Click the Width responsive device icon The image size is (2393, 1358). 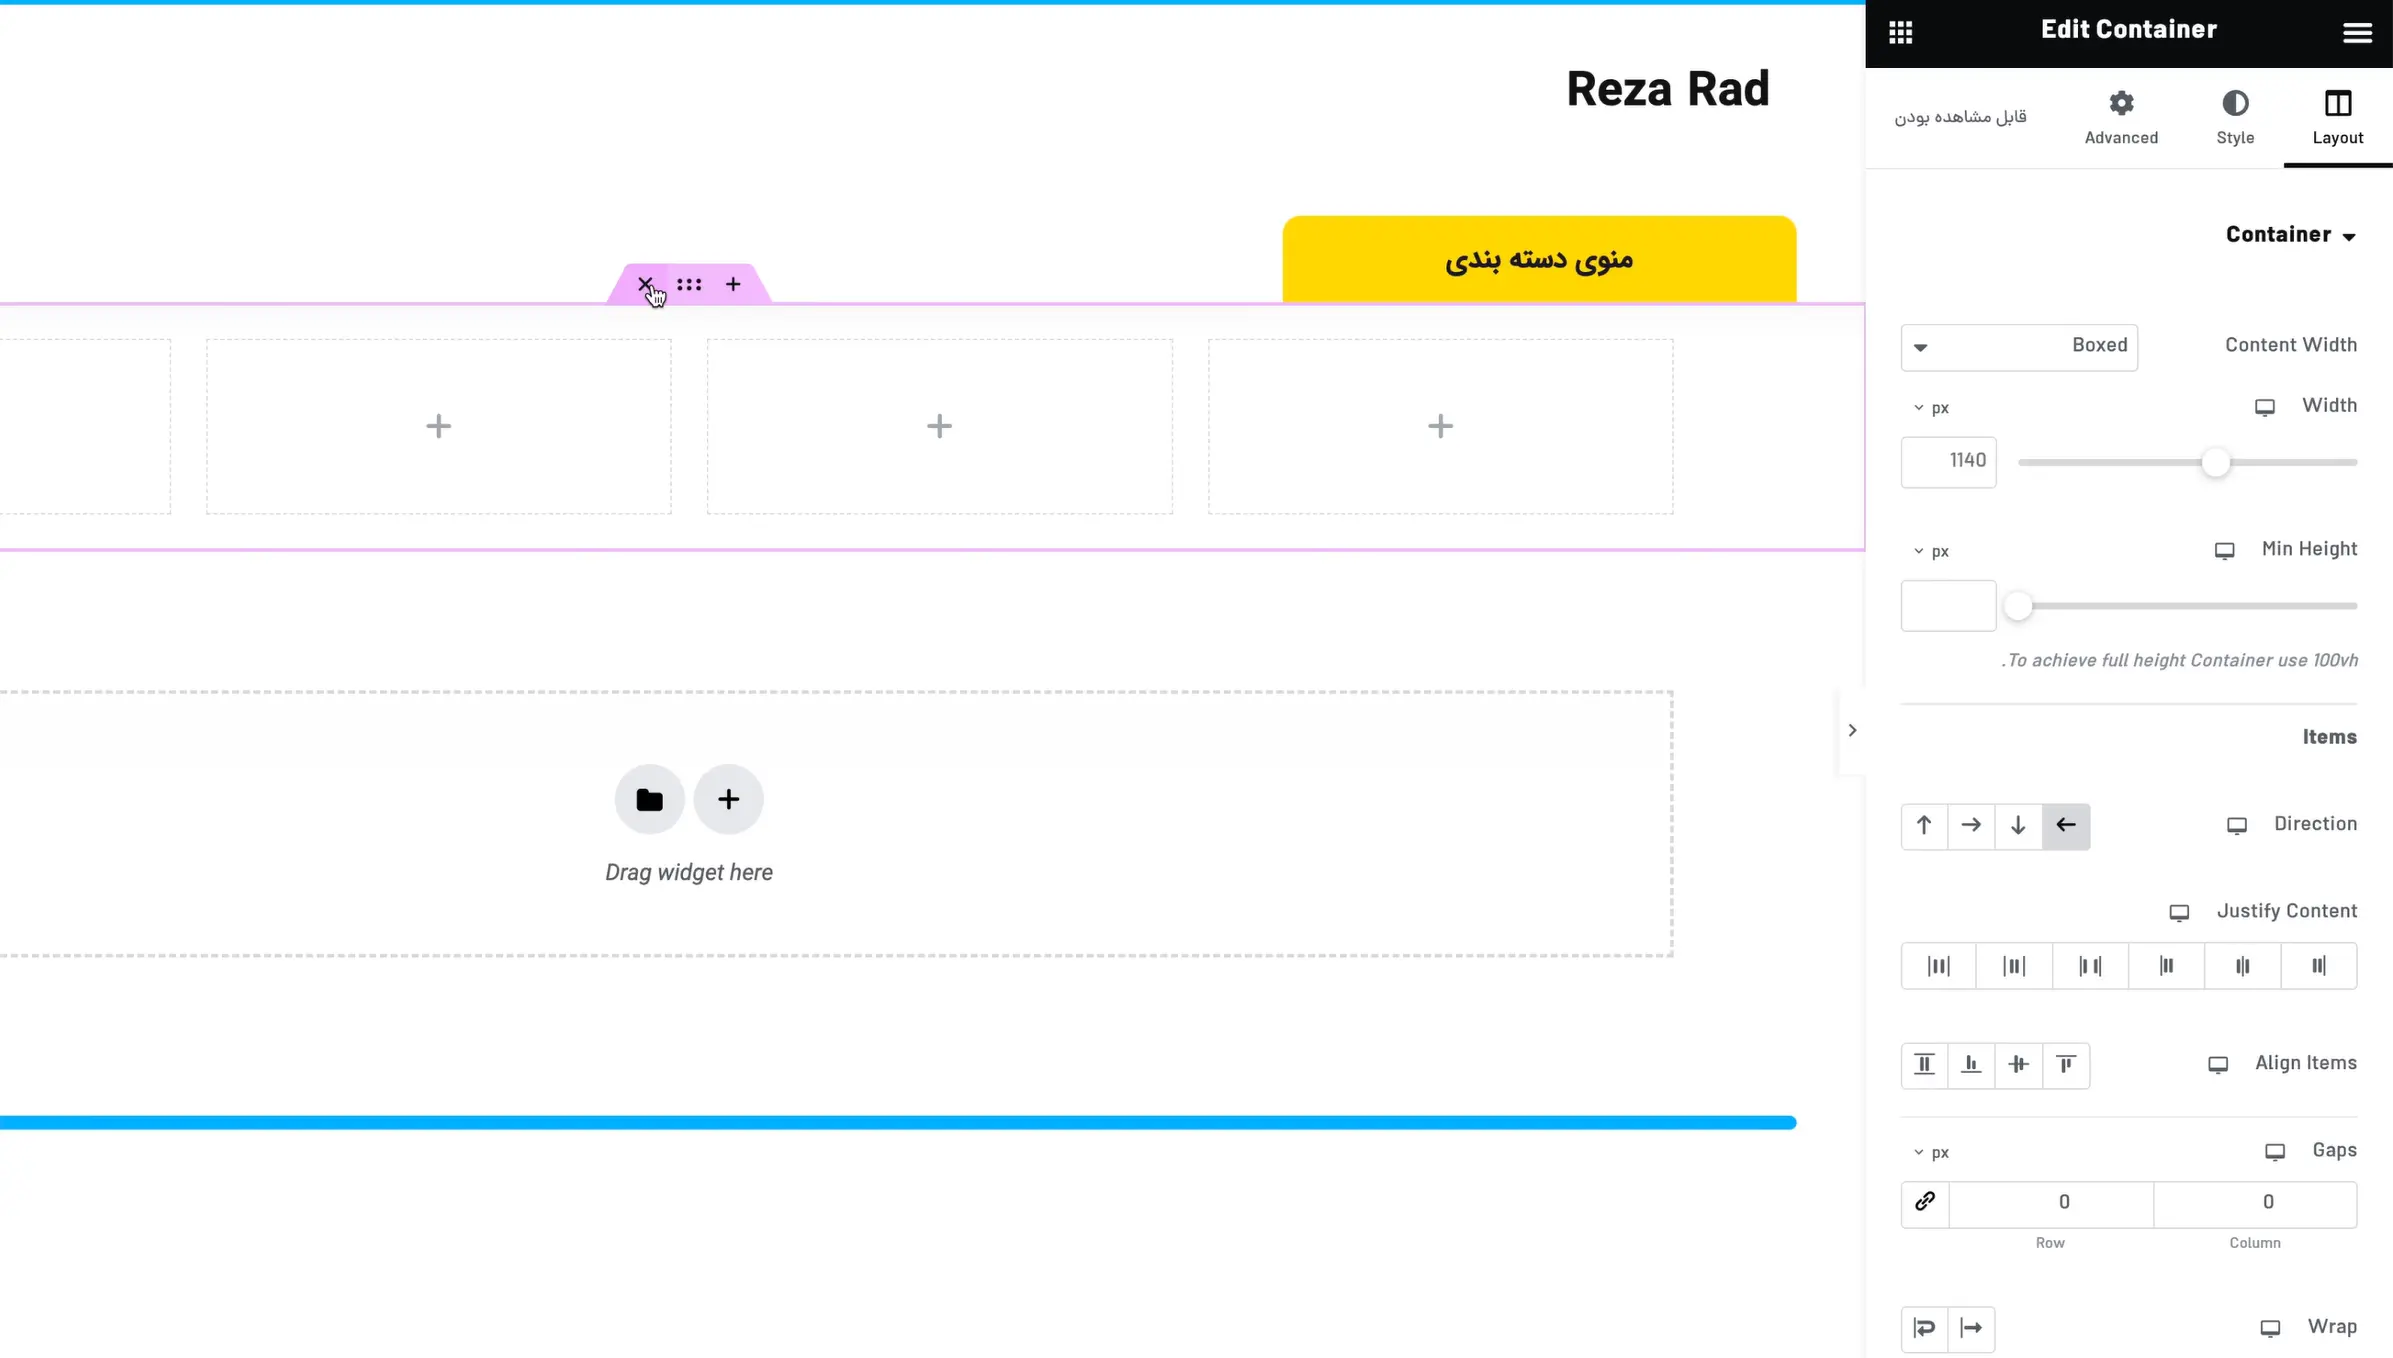(2265, 407)
